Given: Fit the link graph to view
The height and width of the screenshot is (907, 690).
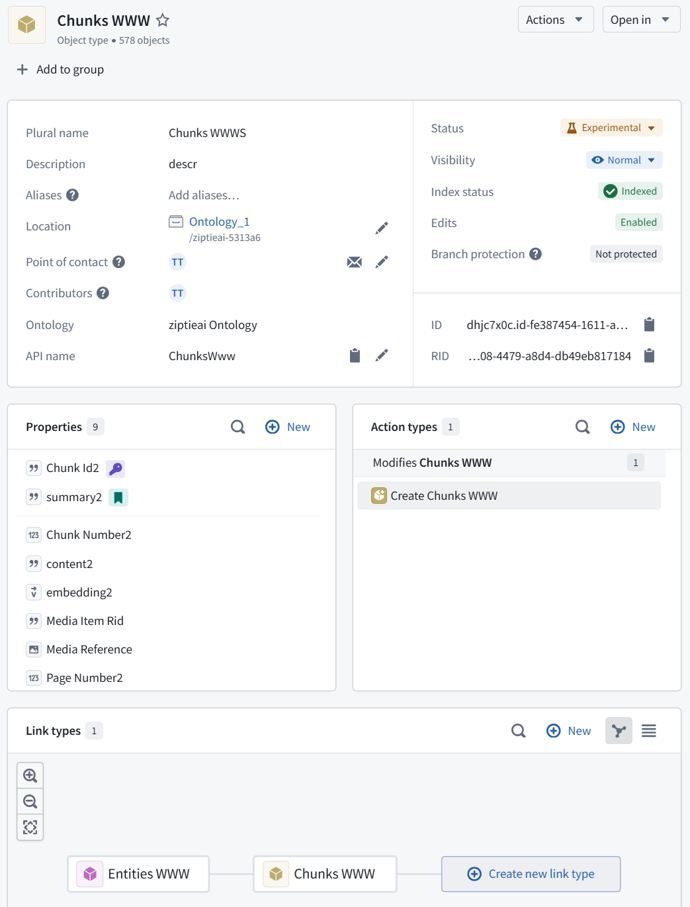Looking at the screenshot, I should pos(30,827).
